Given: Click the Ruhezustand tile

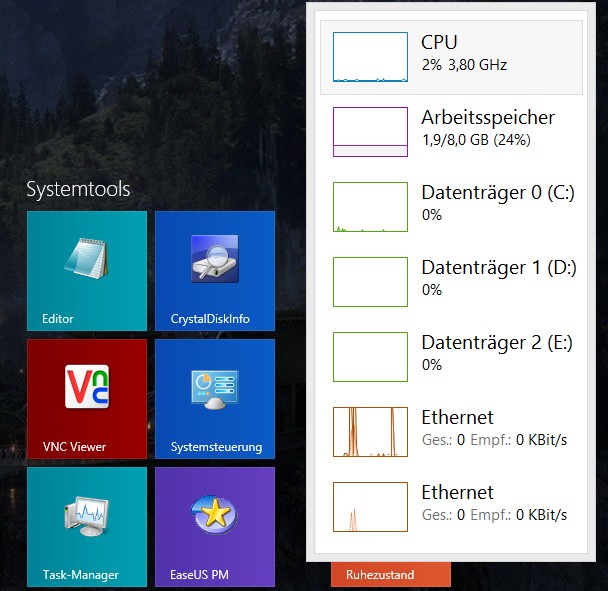Looking at the screenshot, I should click(391, 574).
